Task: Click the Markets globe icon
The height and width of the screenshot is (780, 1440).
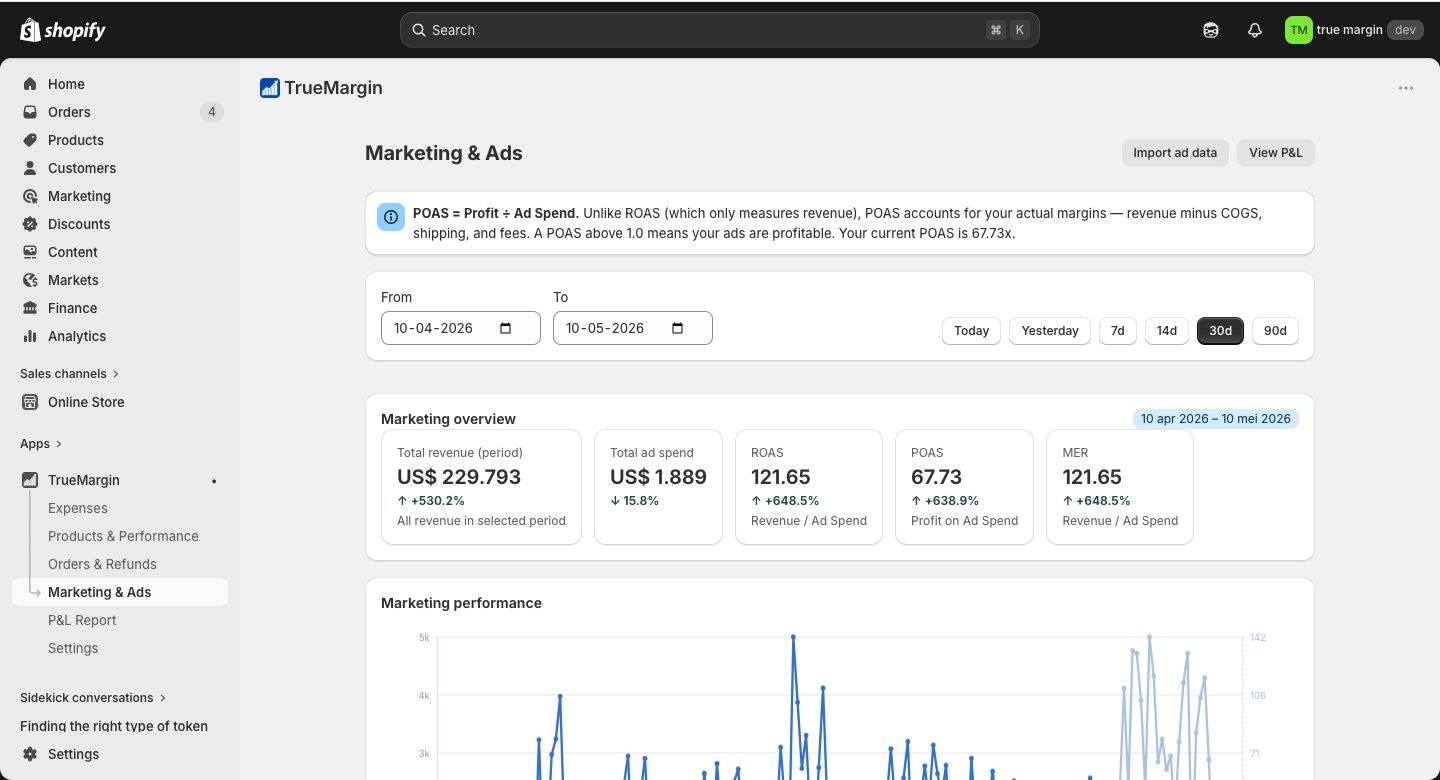Action: tap(30, 280)
